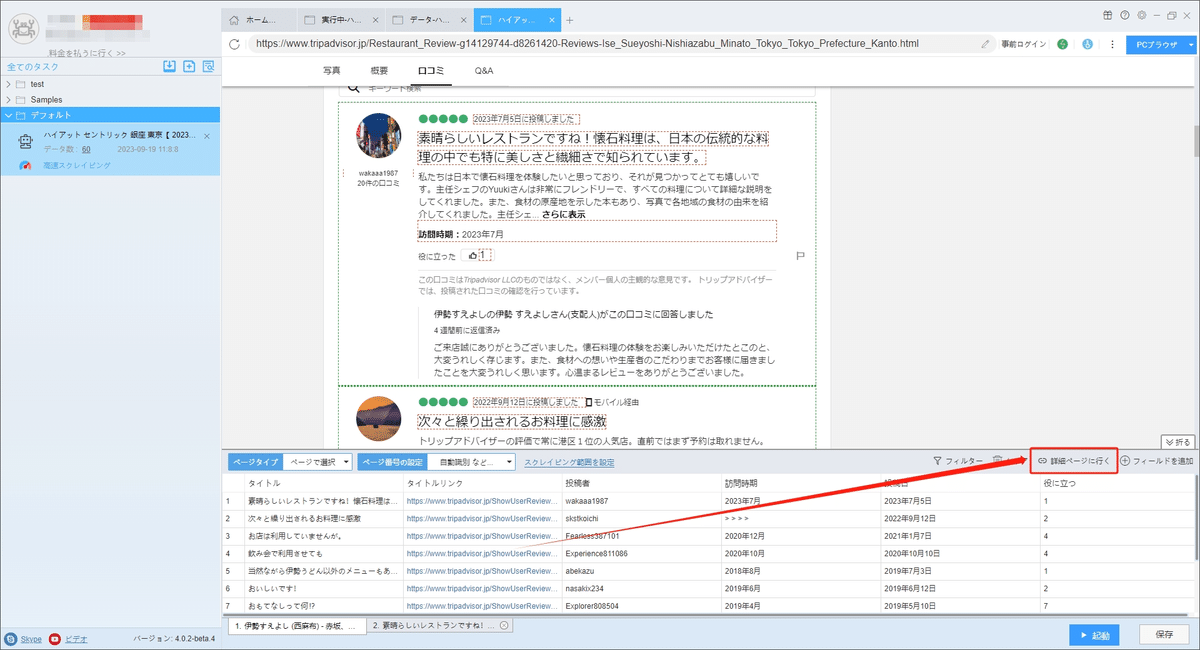Open the three-dot more options menu
The image size is (1200, 650).
(x=1112, y=44)
